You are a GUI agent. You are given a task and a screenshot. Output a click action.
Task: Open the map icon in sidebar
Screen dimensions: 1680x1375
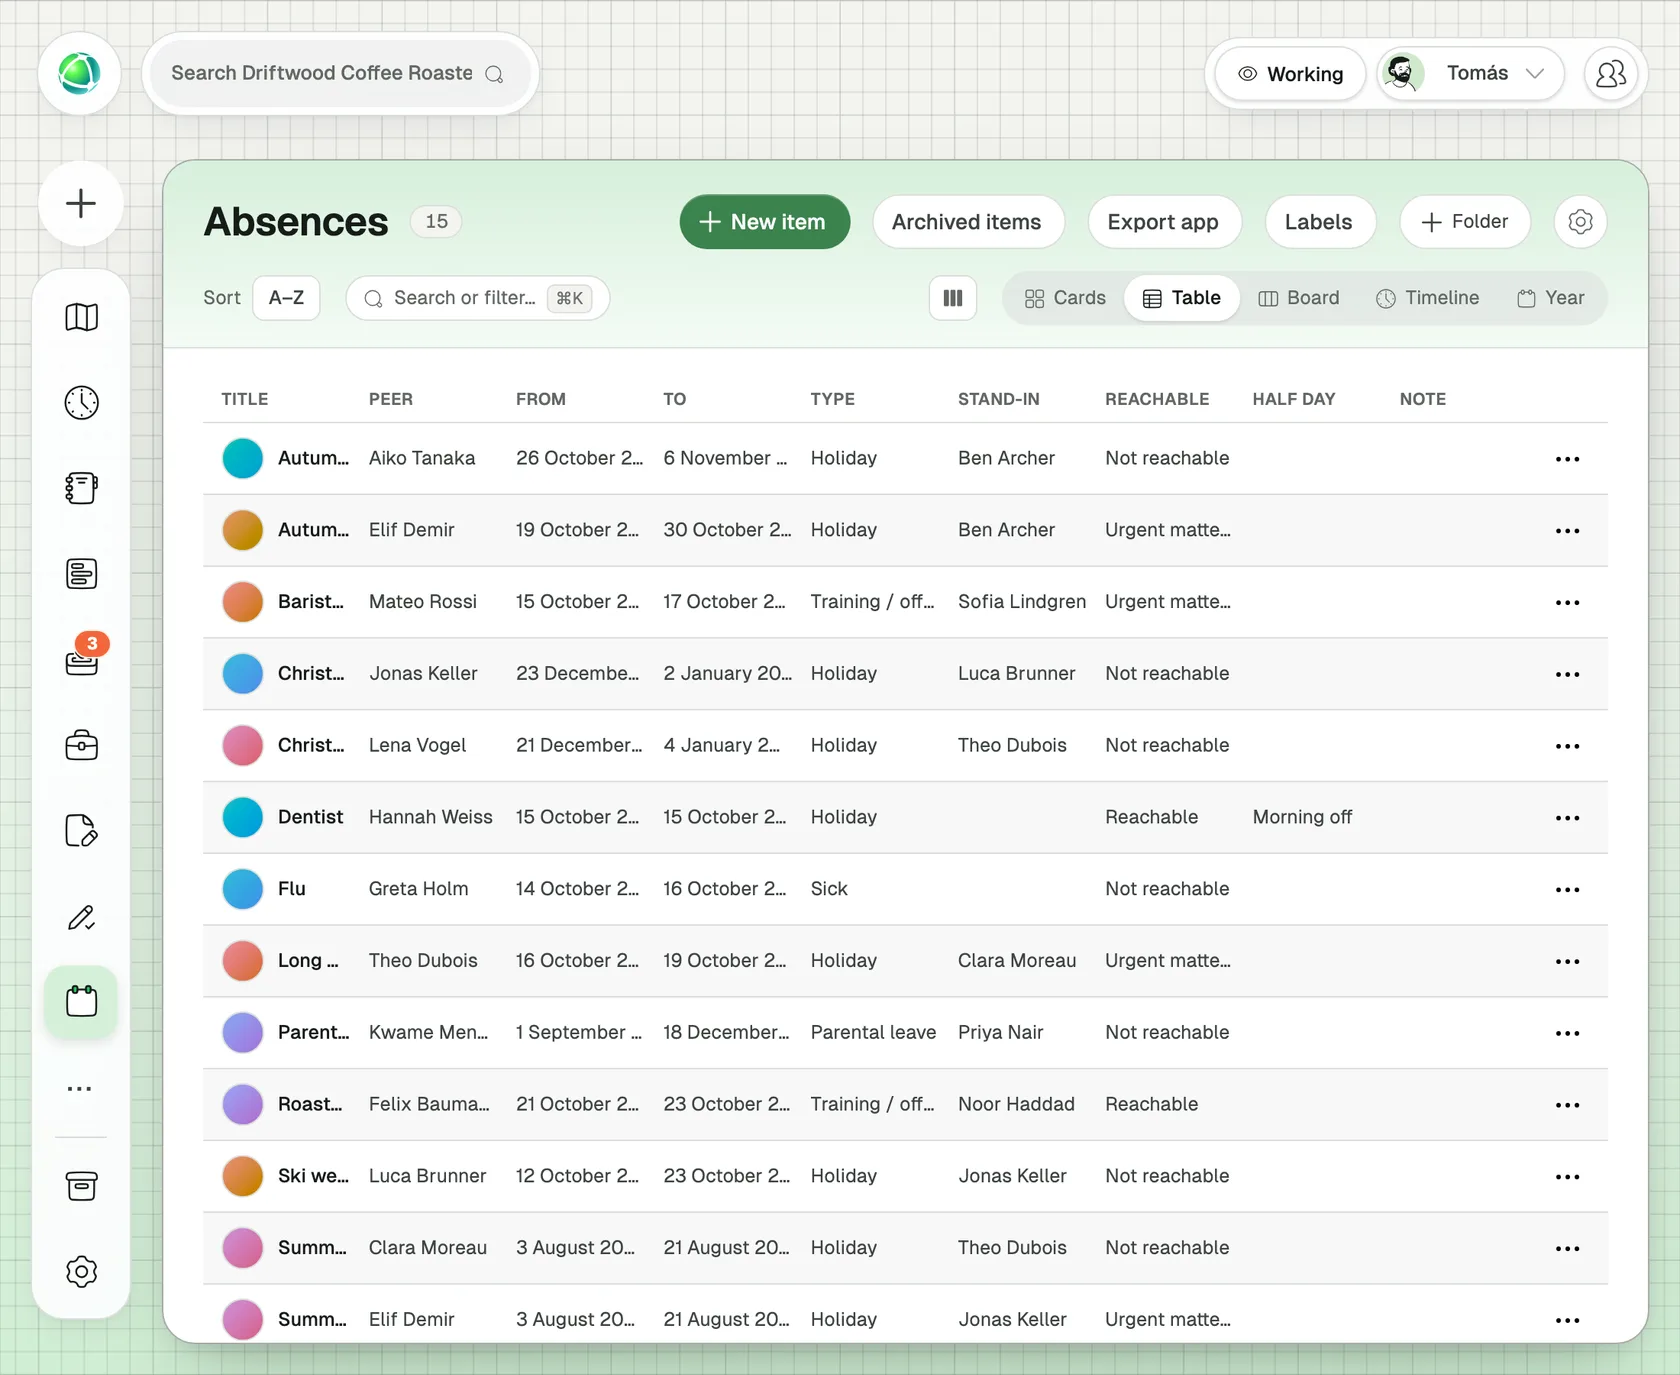(81, 318)
